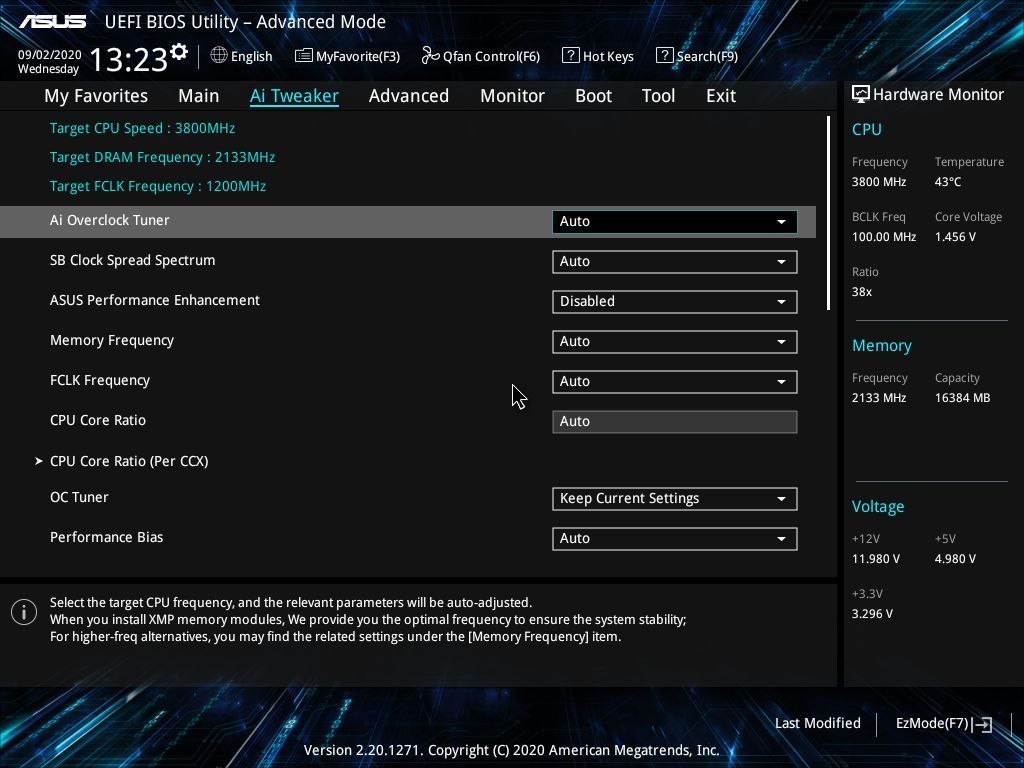Click the Version 2.20.1271 copyright text
This screenshot has height=768, width=1024.
click(511, 750)
